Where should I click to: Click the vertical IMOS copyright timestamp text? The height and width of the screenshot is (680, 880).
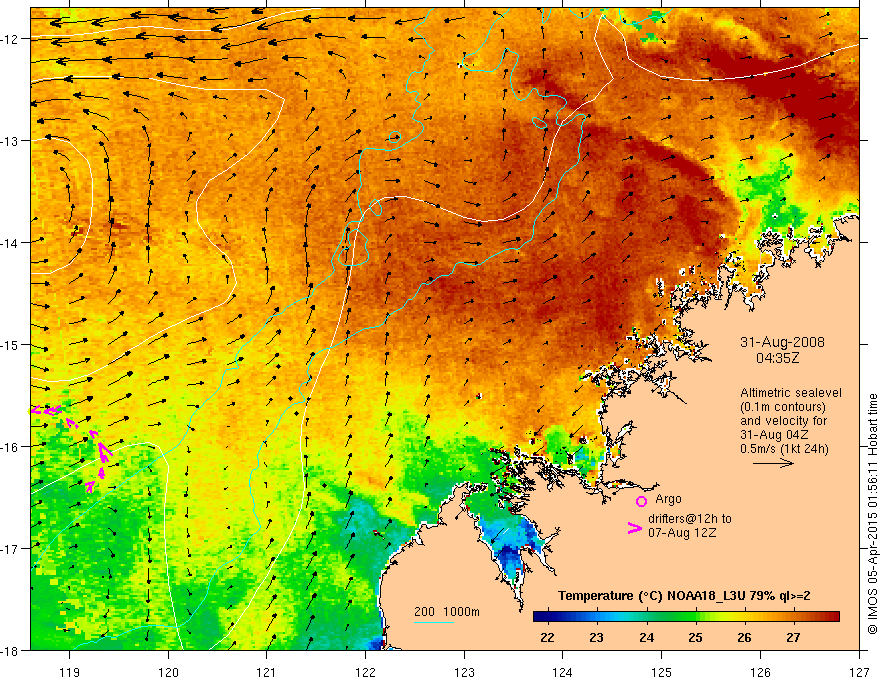[x=872, y=514]
